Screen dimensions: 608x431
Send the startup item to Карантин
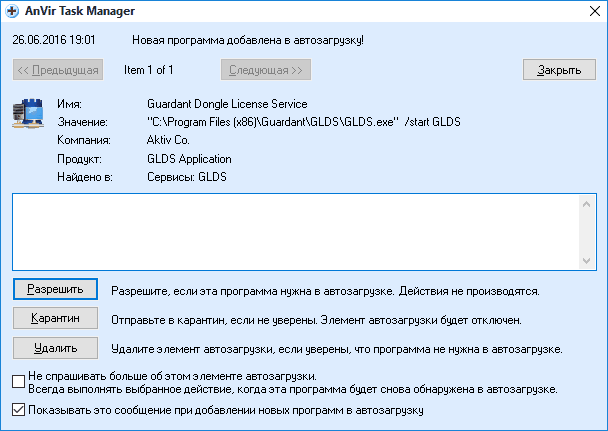click(x=55, y=319)
